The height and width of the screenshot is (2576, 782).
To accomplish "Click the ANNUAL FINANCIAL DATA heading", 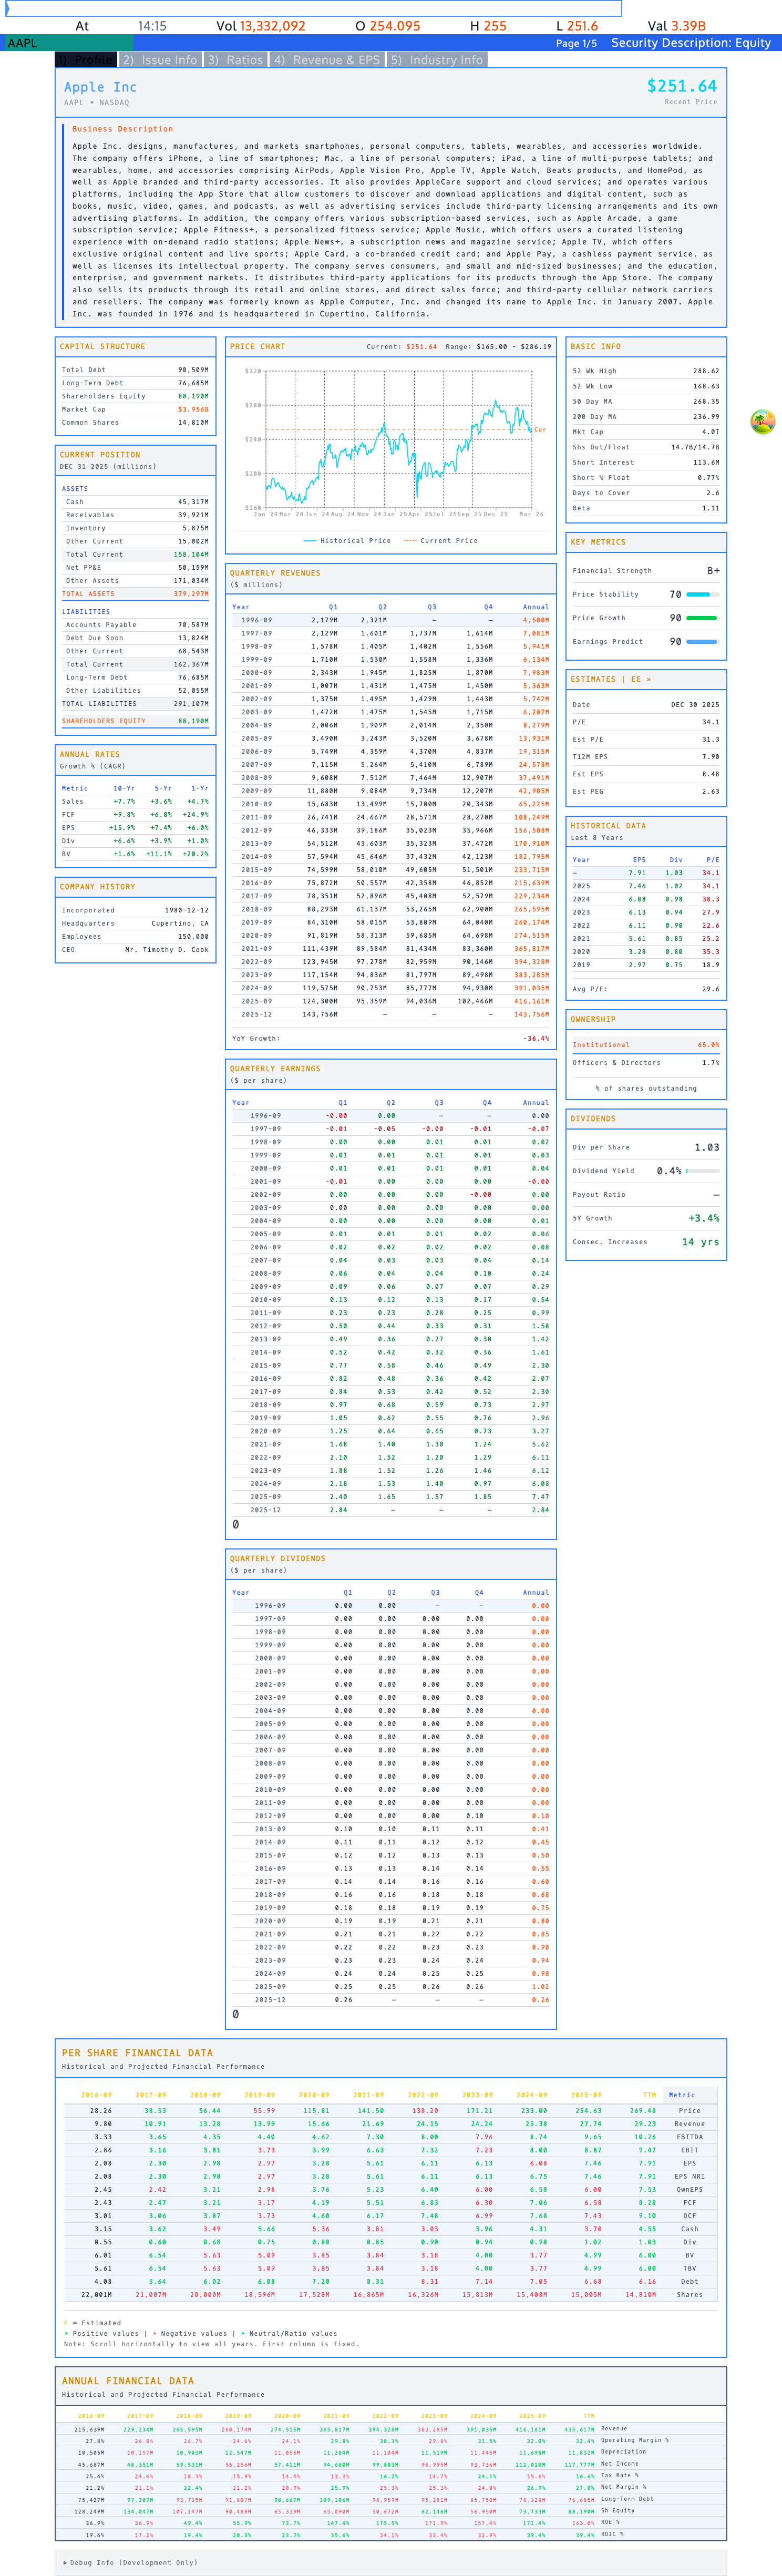I will tap(128, 2381).
